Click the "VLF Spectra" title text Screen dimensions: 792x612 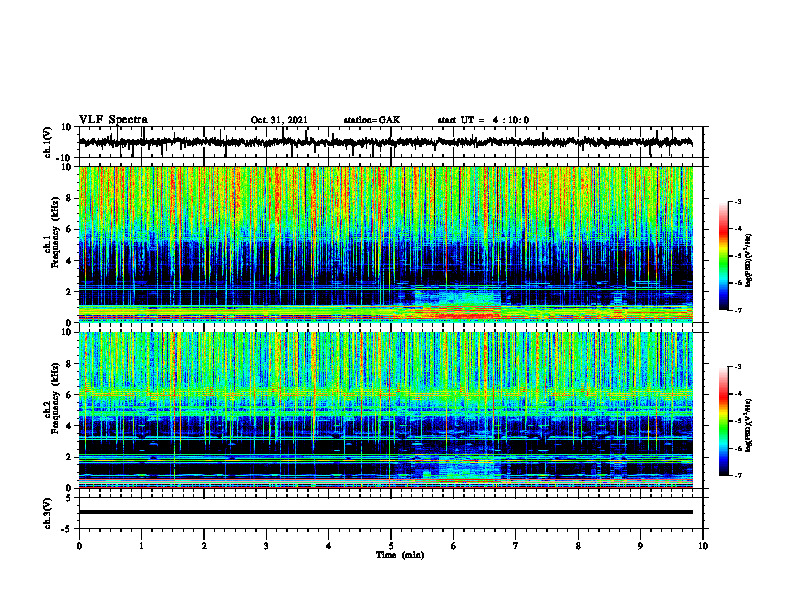(x=113, y=120)
